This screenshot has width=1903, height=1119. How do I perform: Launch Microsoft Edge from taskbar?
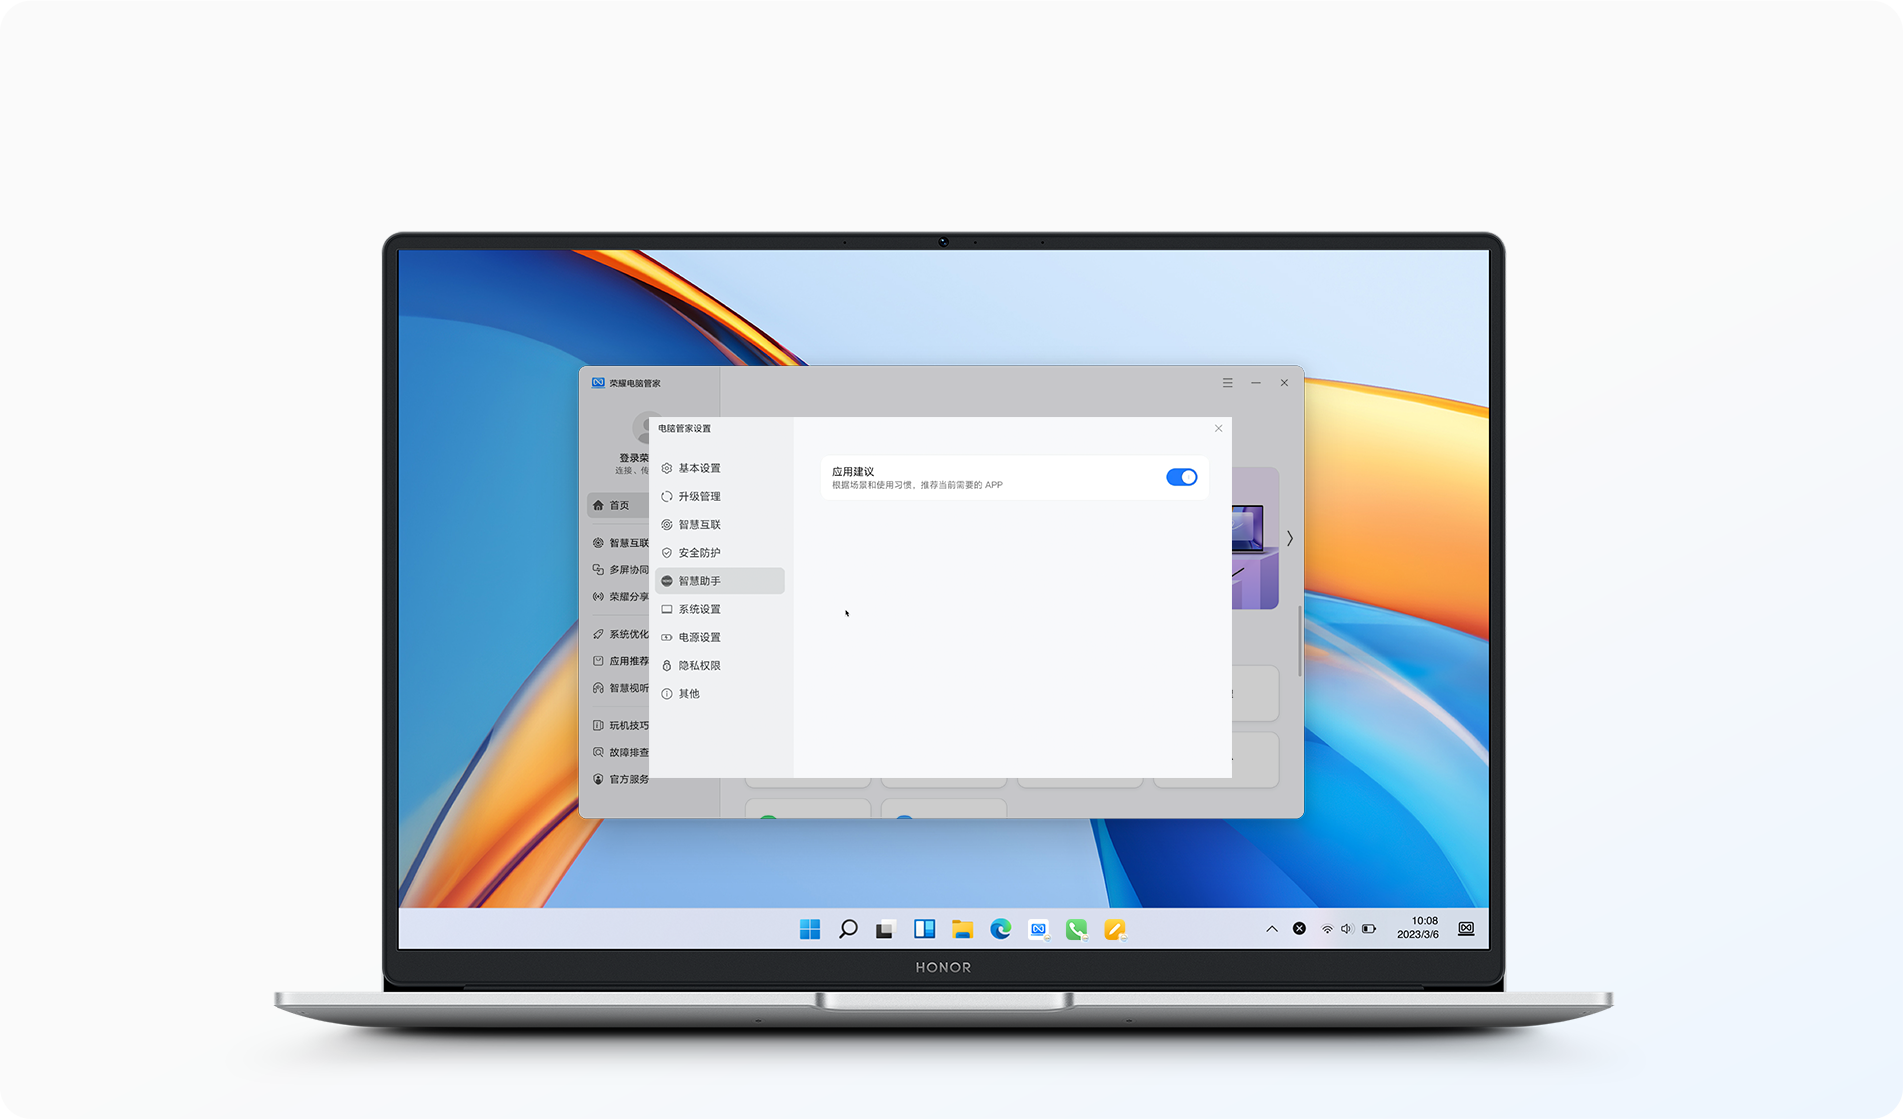pyautogui.click(x=1000, y=929)
